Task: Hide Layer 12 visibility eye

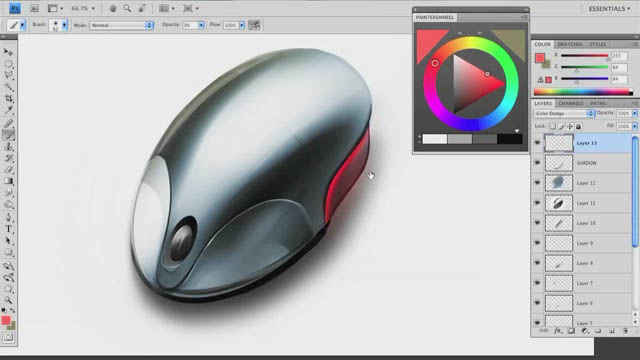Action: point(537,183)
